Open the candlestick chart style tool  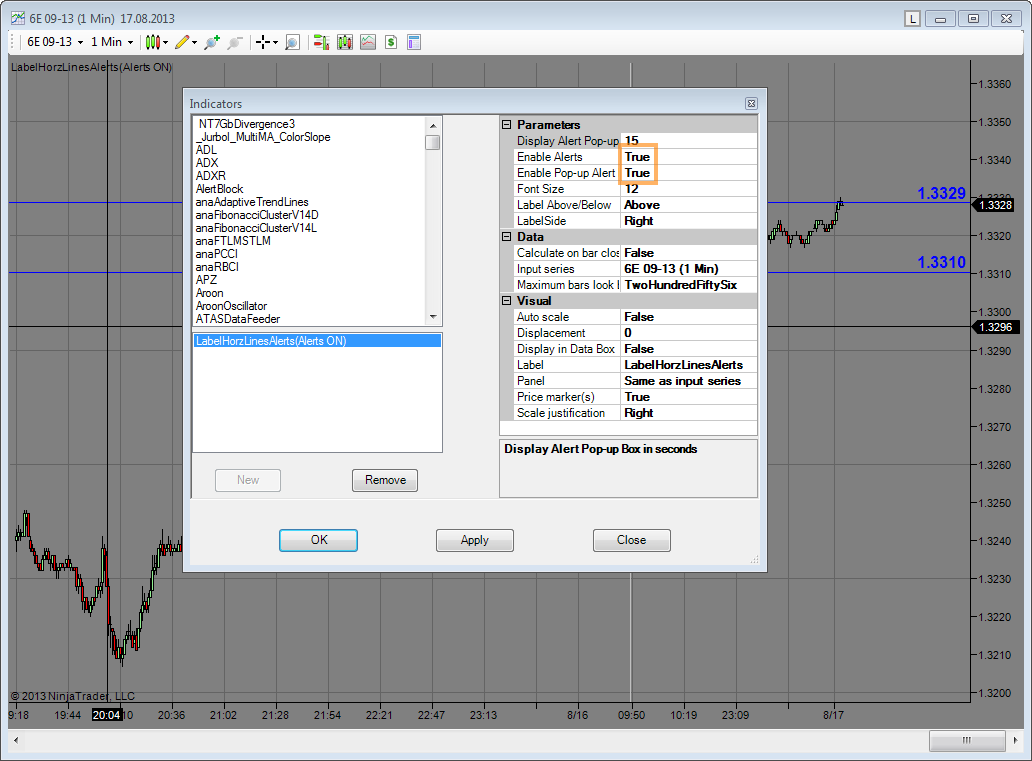pyautogui.click(x=152, y=42)
